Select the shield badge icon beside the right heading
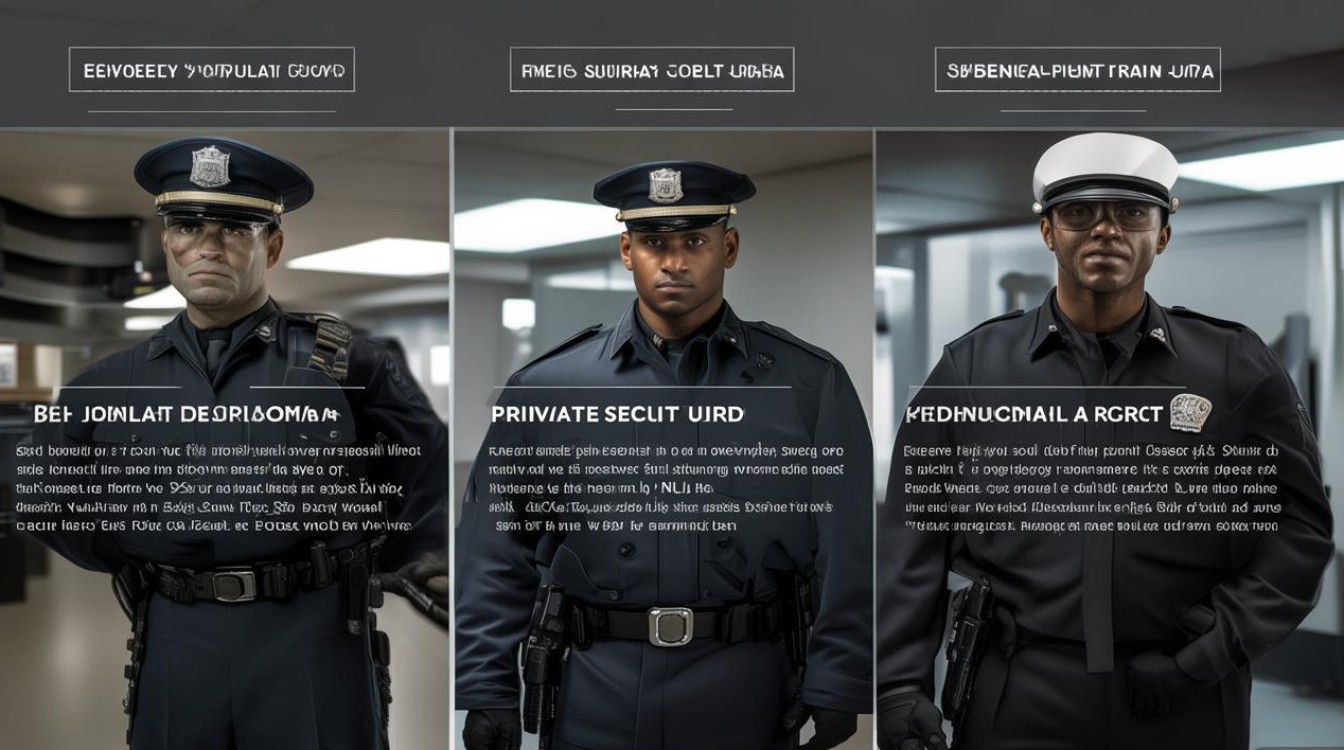Viewport: 1344px width, 750px height. (1190, 412)
